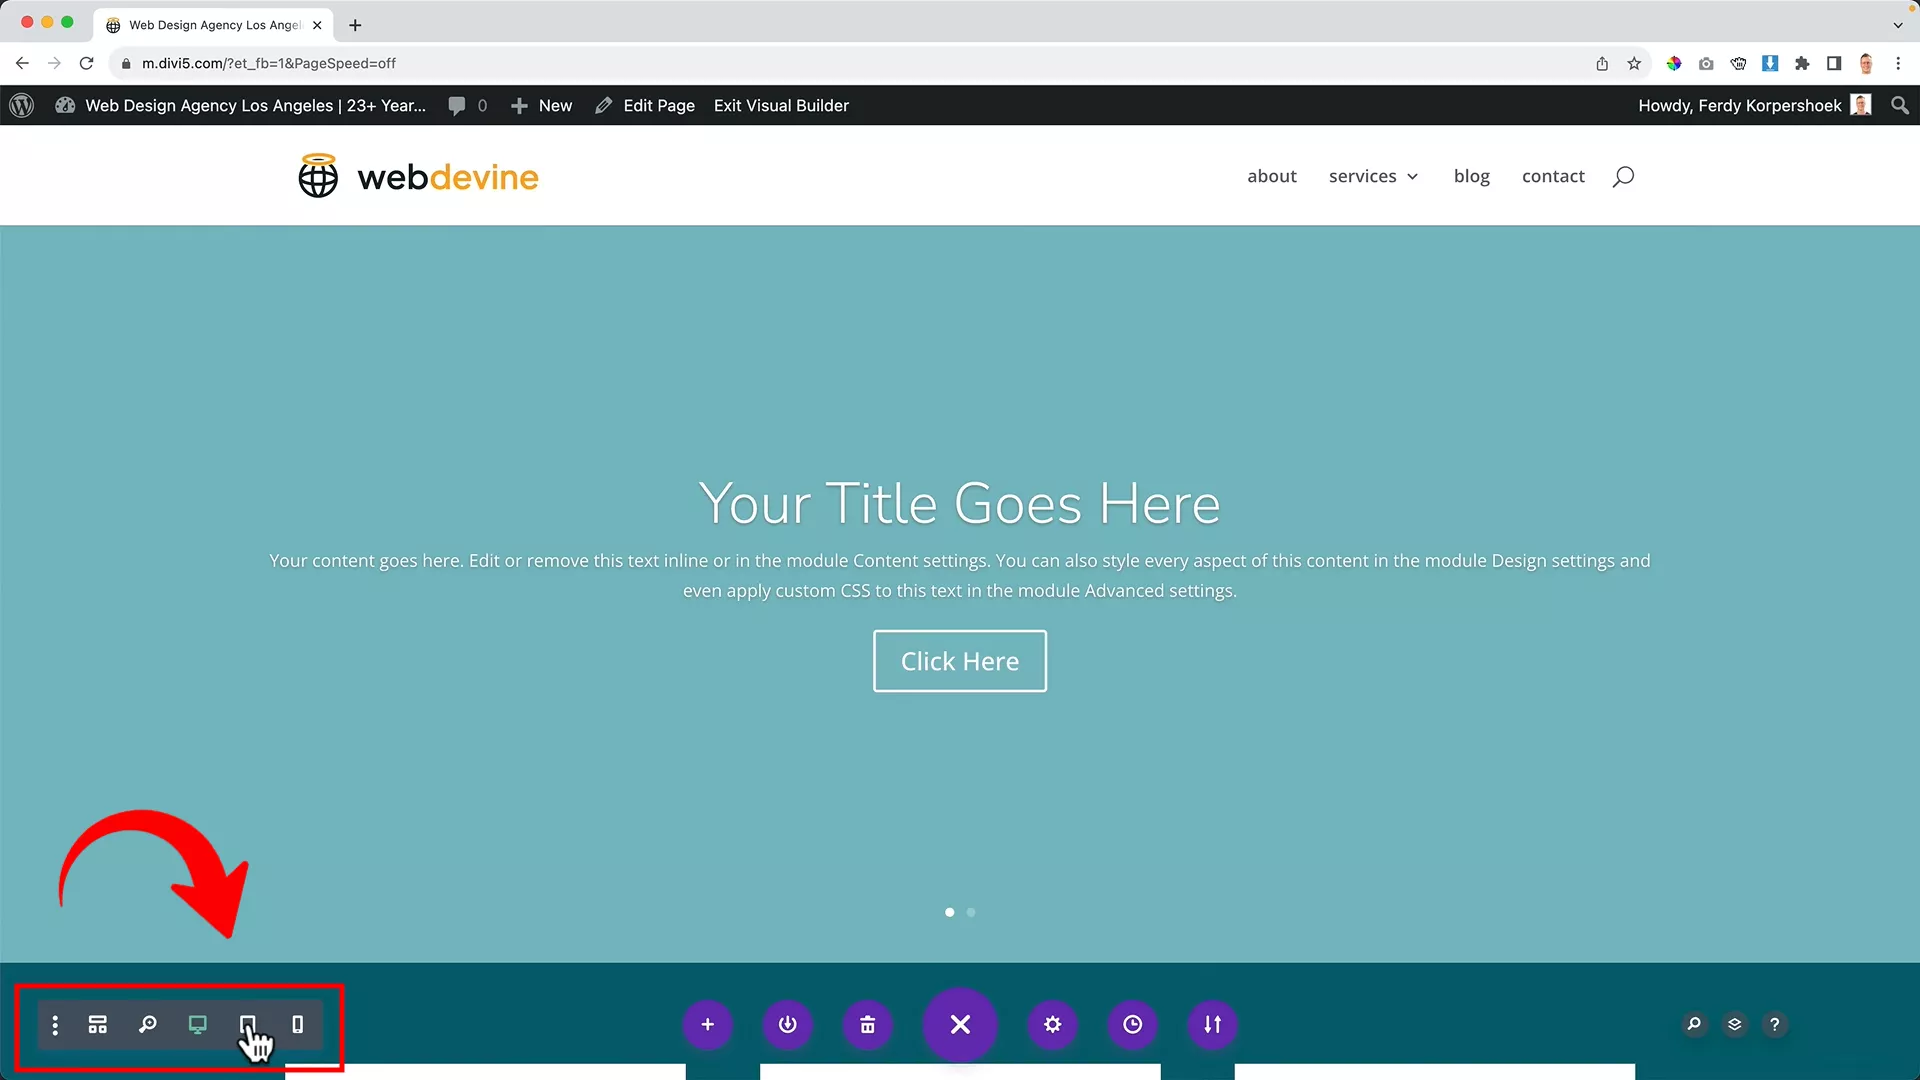Open help question mark icon
Viewport: 1920px width, 1080px height.
tap(1774, 1024)
